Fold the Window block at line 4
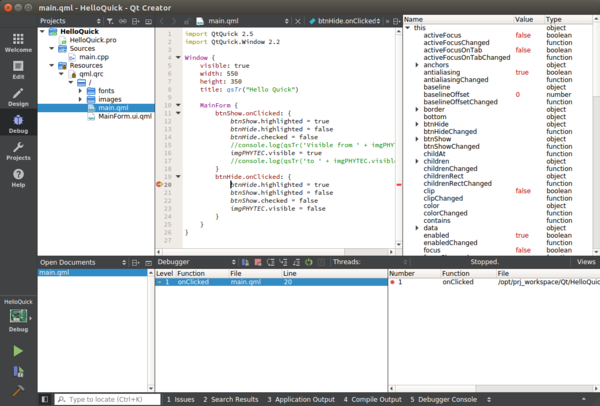This screenshot has width=600, height=406. tap(178, 57)
